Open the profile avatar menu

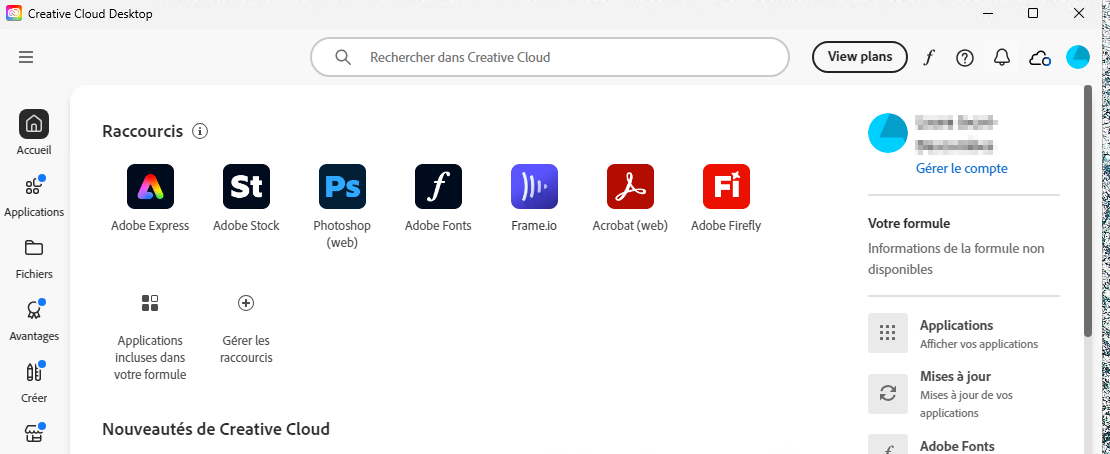(x=1077, y=57)
